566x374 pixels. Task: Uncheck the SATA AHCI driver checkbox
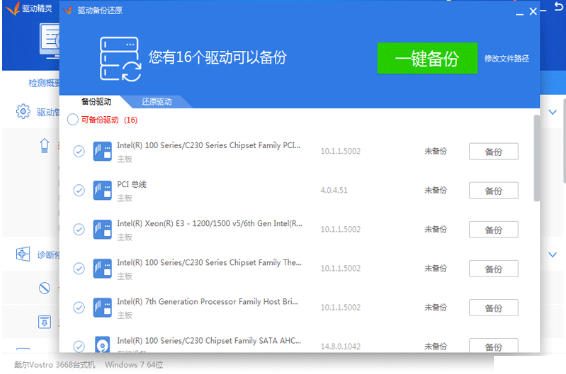[79, 346]
